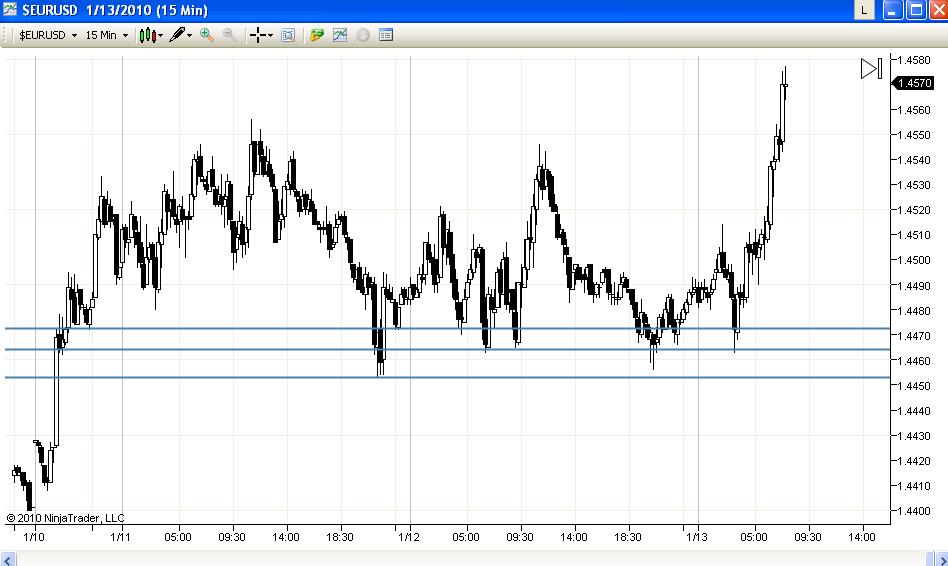Maximize the $EURUSD chart window
The height and width of the screenshot is (566, 948).
coord(917,10)
